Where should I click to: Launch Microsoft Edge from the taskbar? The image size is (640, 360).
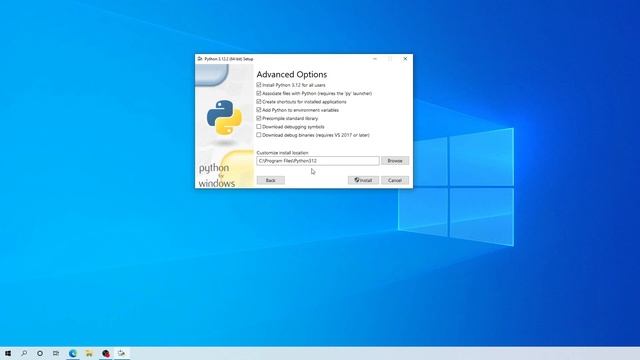[x=73, y=353]
